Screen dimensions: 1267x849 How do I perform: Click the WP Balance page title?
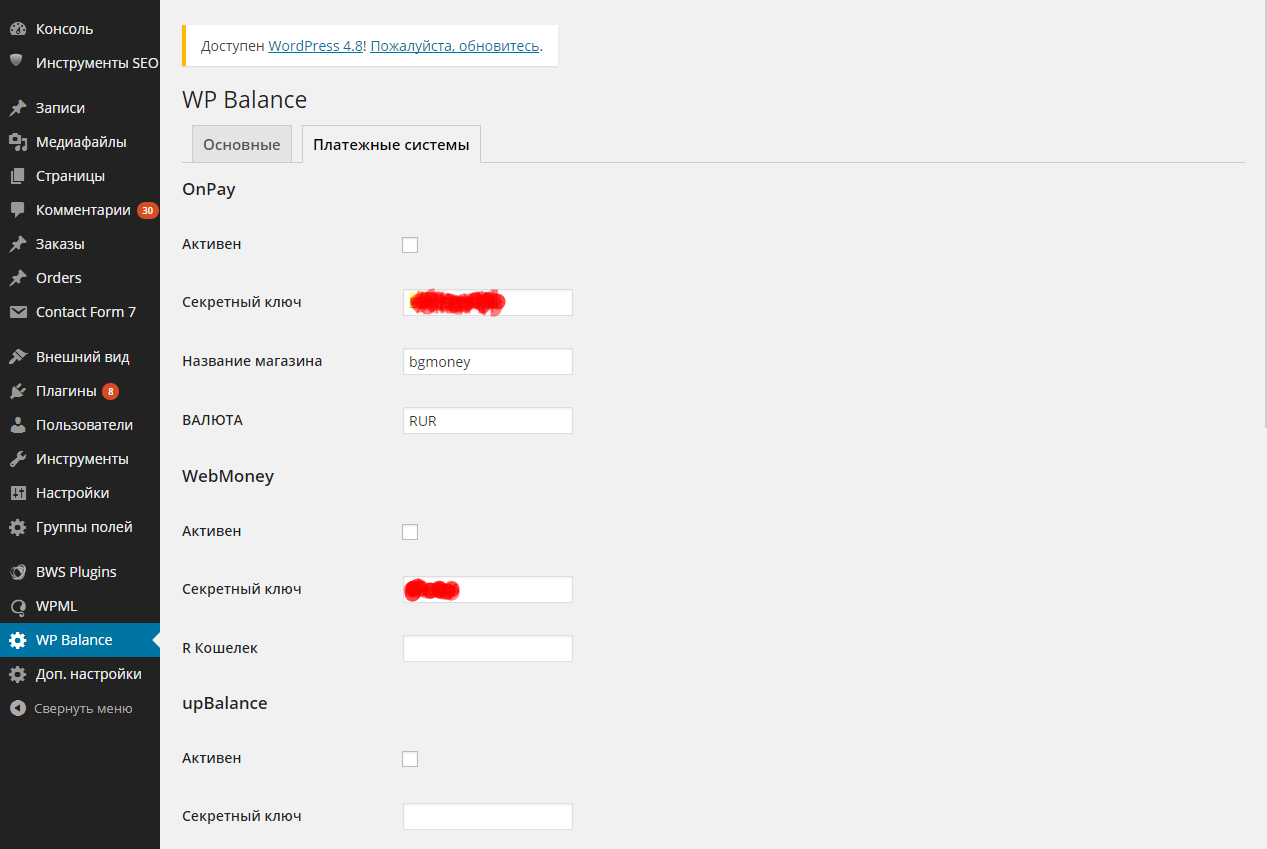(x=244, y=100)
